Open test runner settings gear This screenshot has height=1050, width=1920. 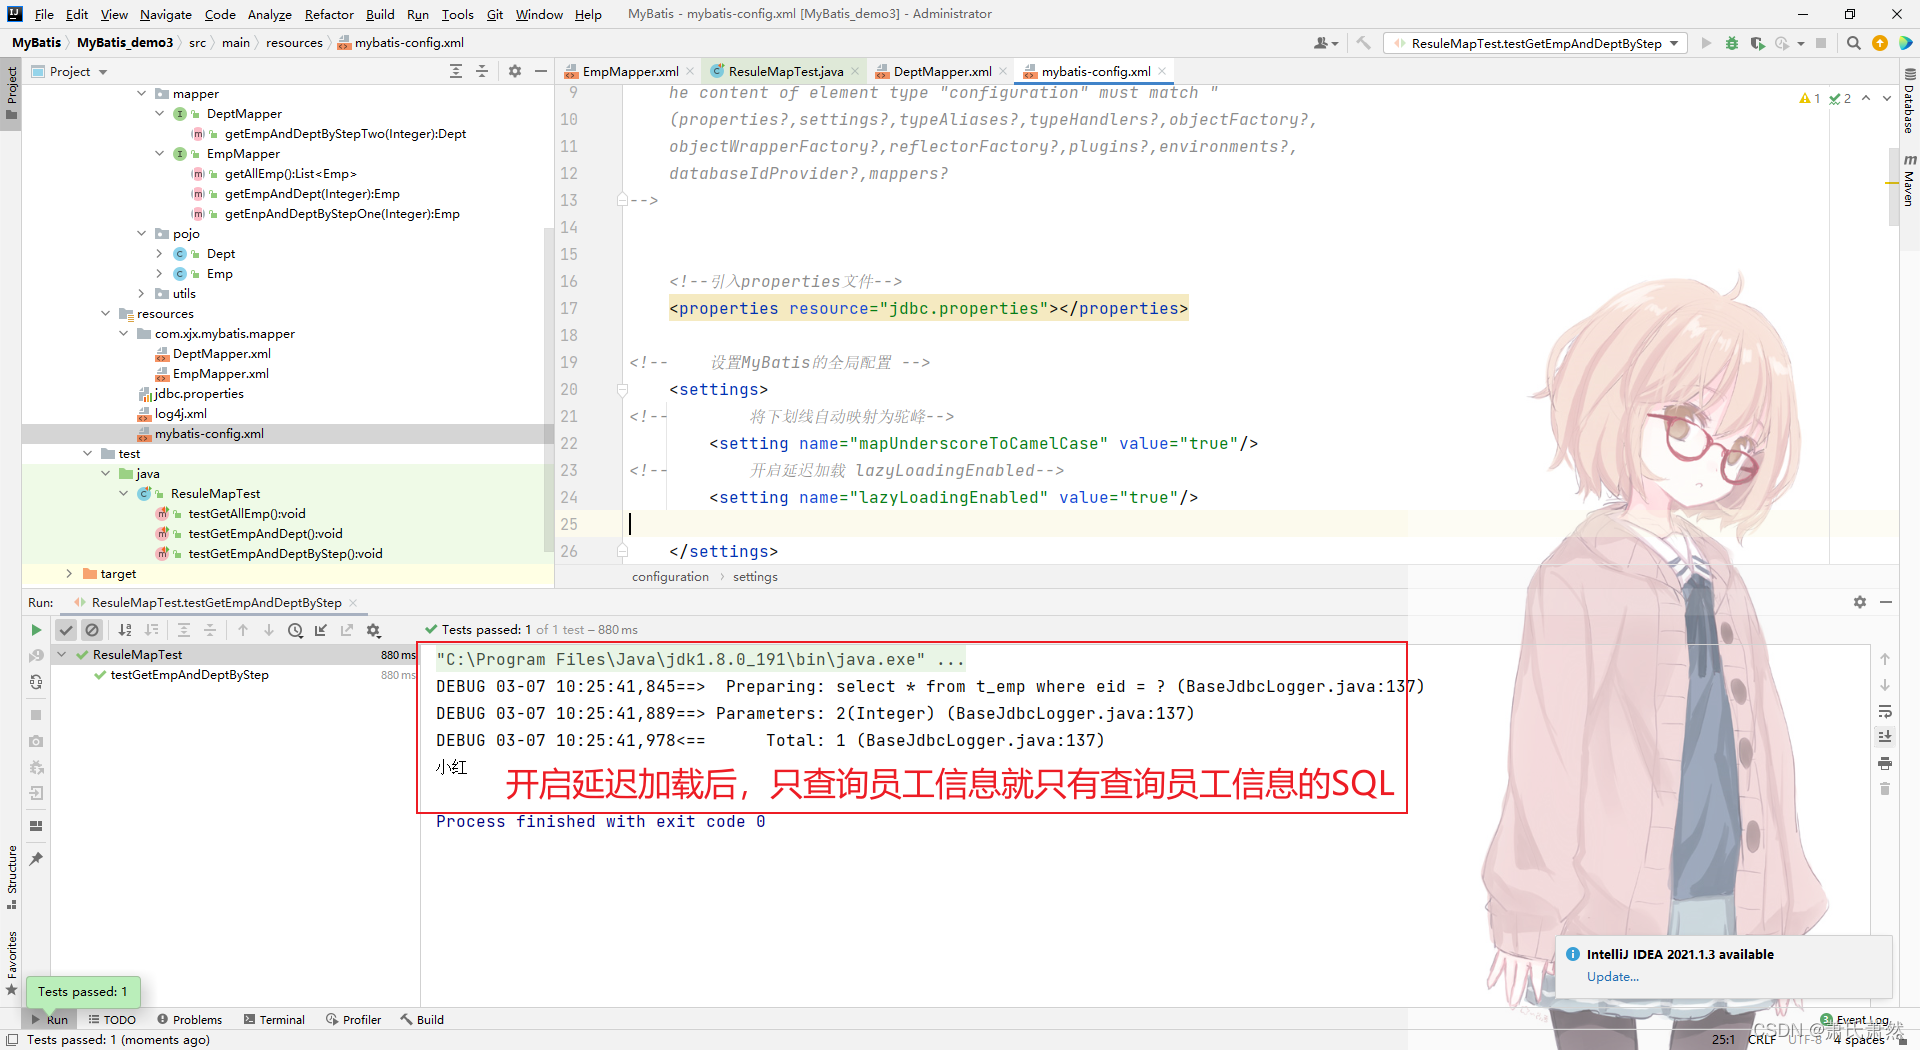(x=374, y=630)
